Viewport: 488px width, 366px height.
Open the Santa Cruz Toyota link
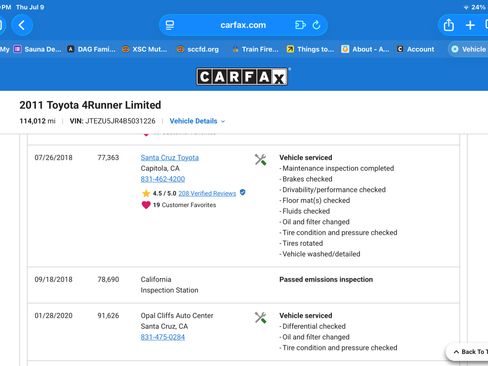click(x=170, y=158)
